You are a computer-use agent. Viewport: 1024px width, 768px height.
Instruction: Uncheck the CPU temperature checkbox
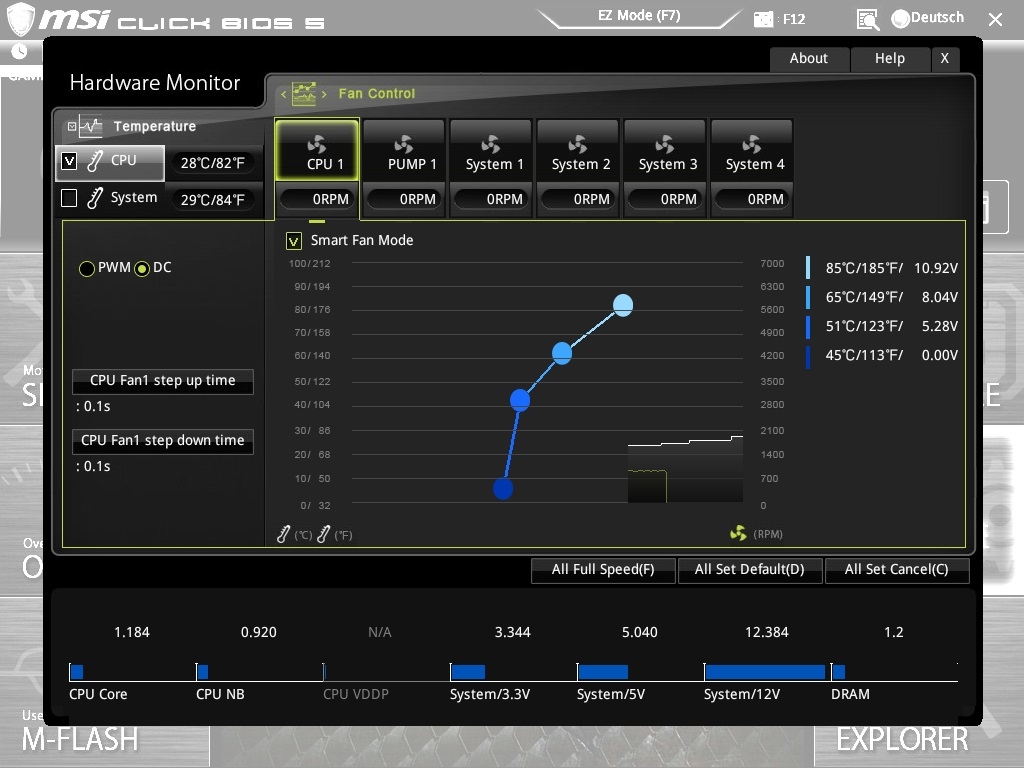pos(69,160)
